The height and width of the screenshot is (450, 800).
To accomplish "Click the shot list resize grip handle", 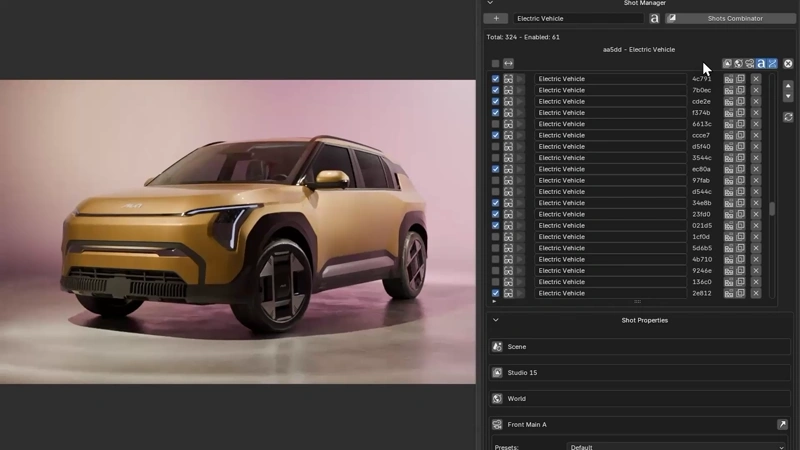I will 637,302.
